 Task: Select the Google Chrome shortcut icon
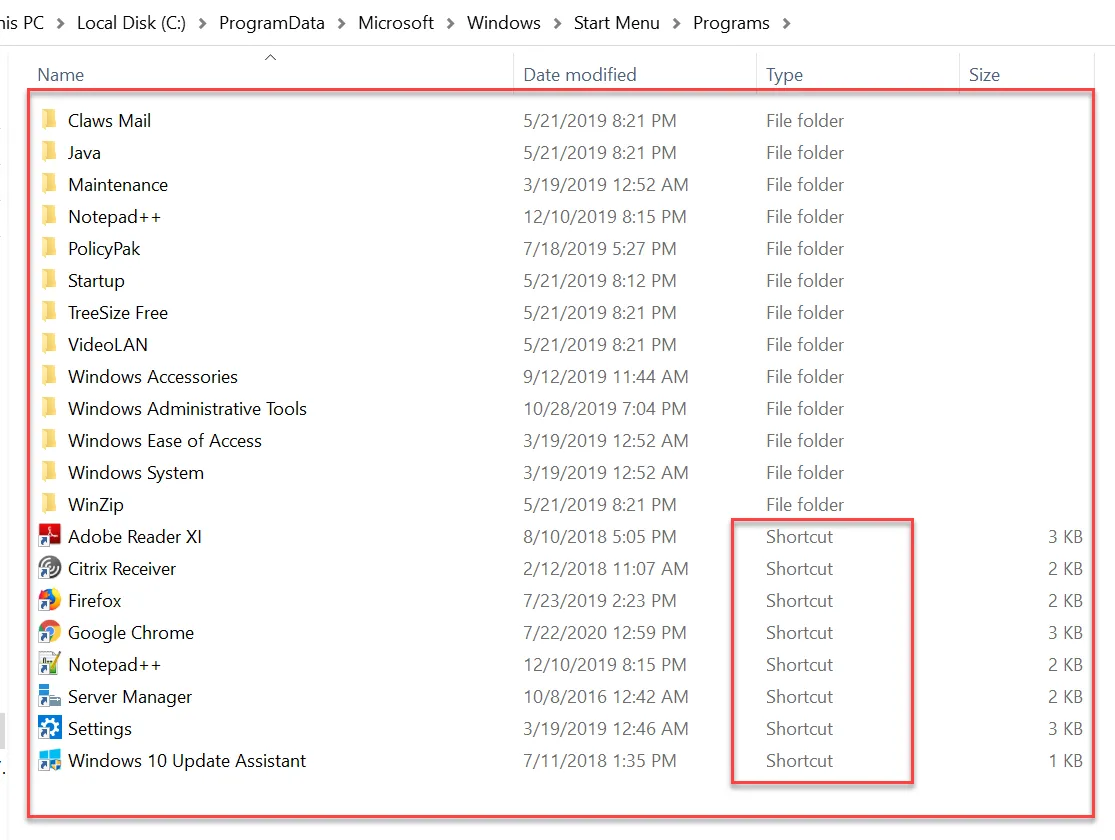49,633
